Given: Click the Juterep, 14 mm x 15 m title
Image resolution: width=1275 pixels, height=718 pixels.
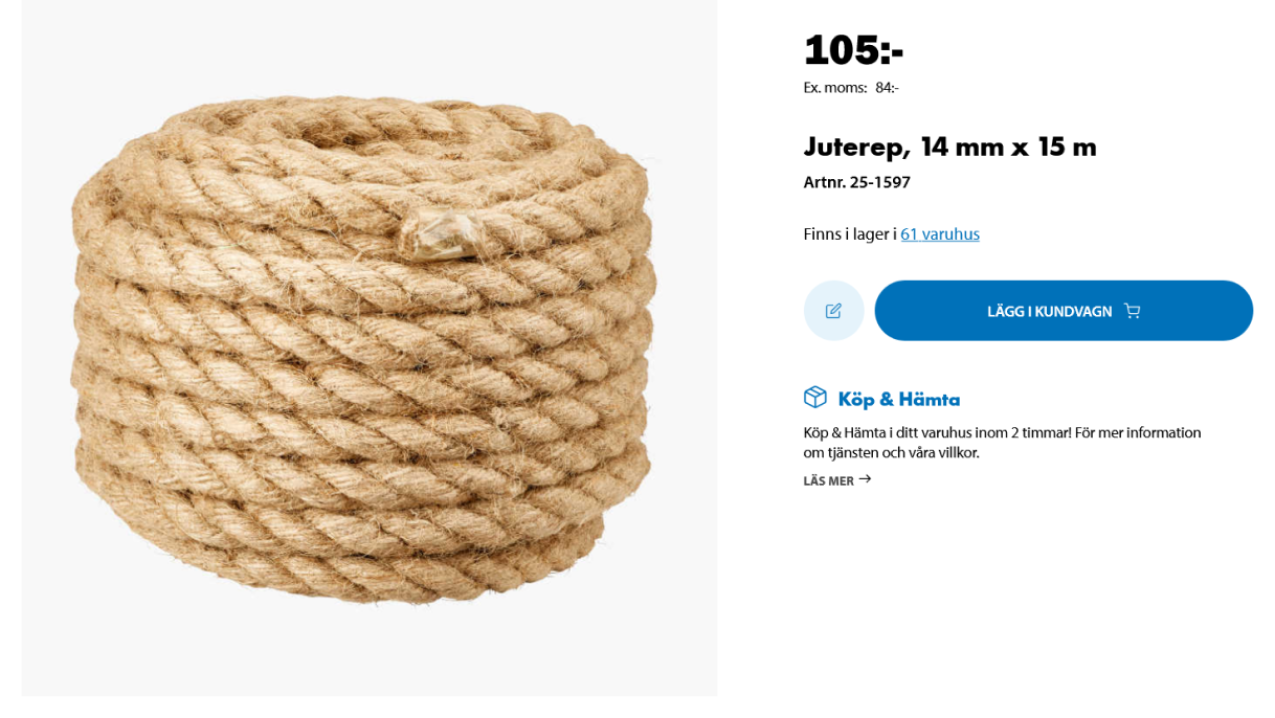Looking at the screenshot, I should coord(950,147).
